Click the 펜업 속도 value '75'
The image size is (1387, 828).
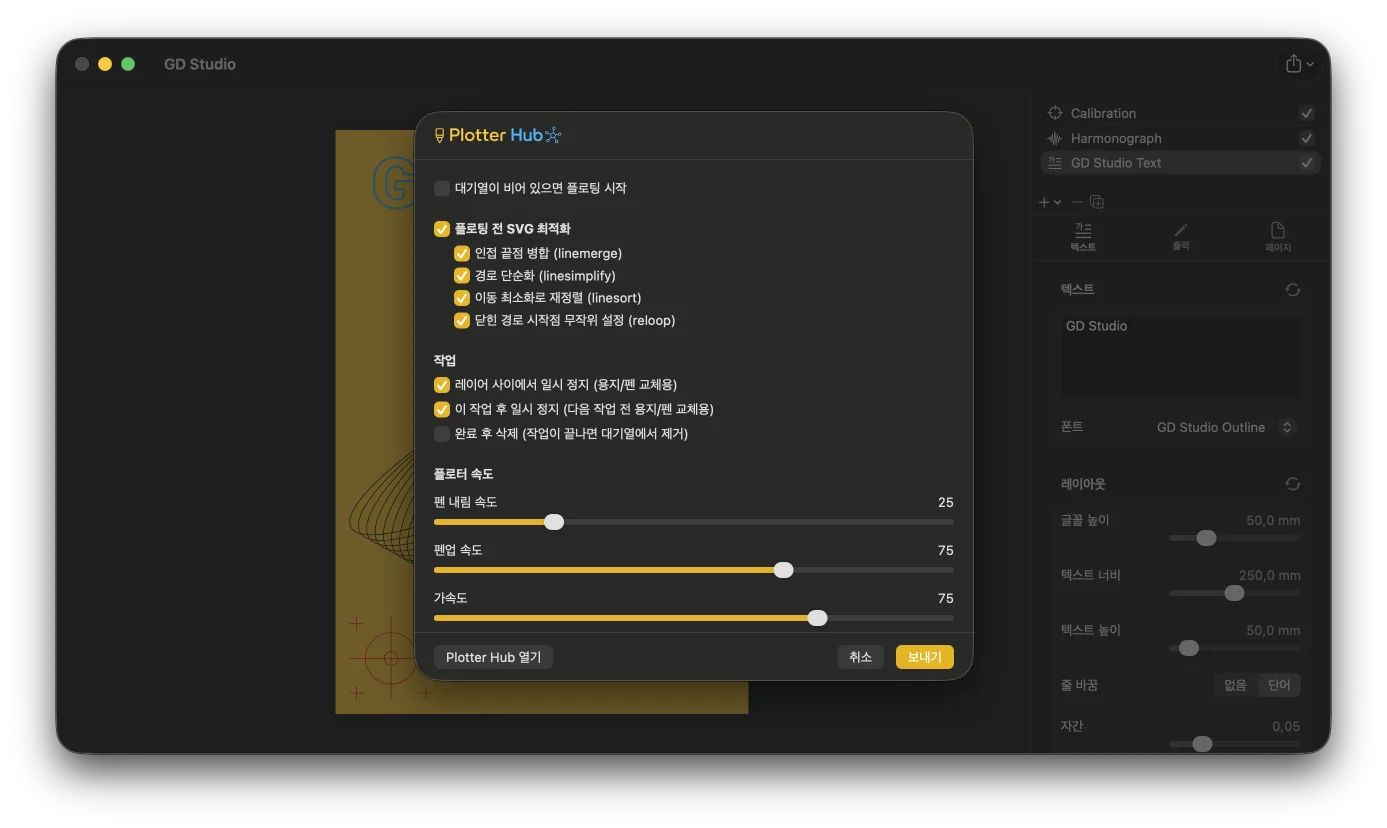946,550
